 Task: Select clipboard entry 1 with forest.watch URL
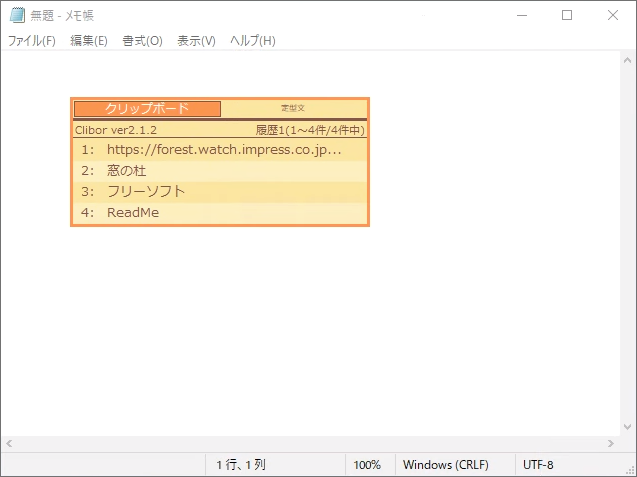point(220,150)
